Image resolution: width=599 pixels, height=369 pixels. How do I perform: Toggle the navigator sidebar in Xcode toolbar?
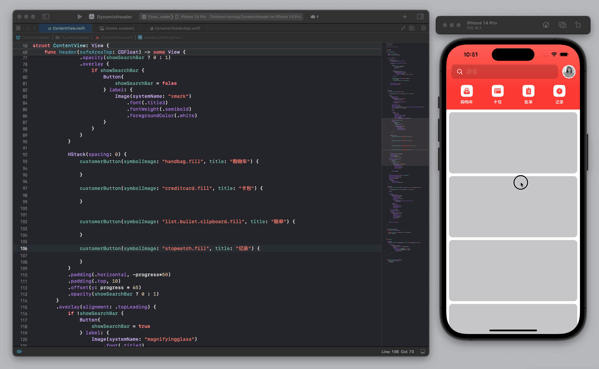45,16
